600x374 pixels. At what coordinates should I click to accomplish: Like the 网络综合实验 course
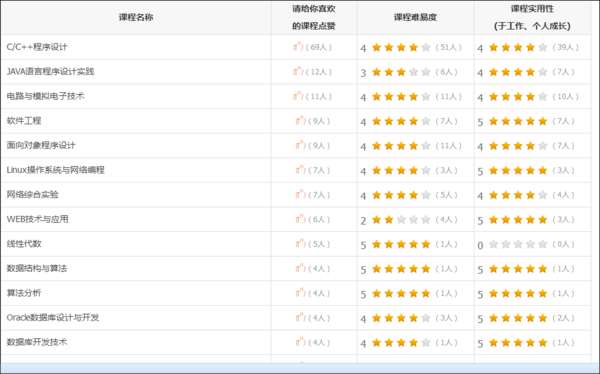300,194
